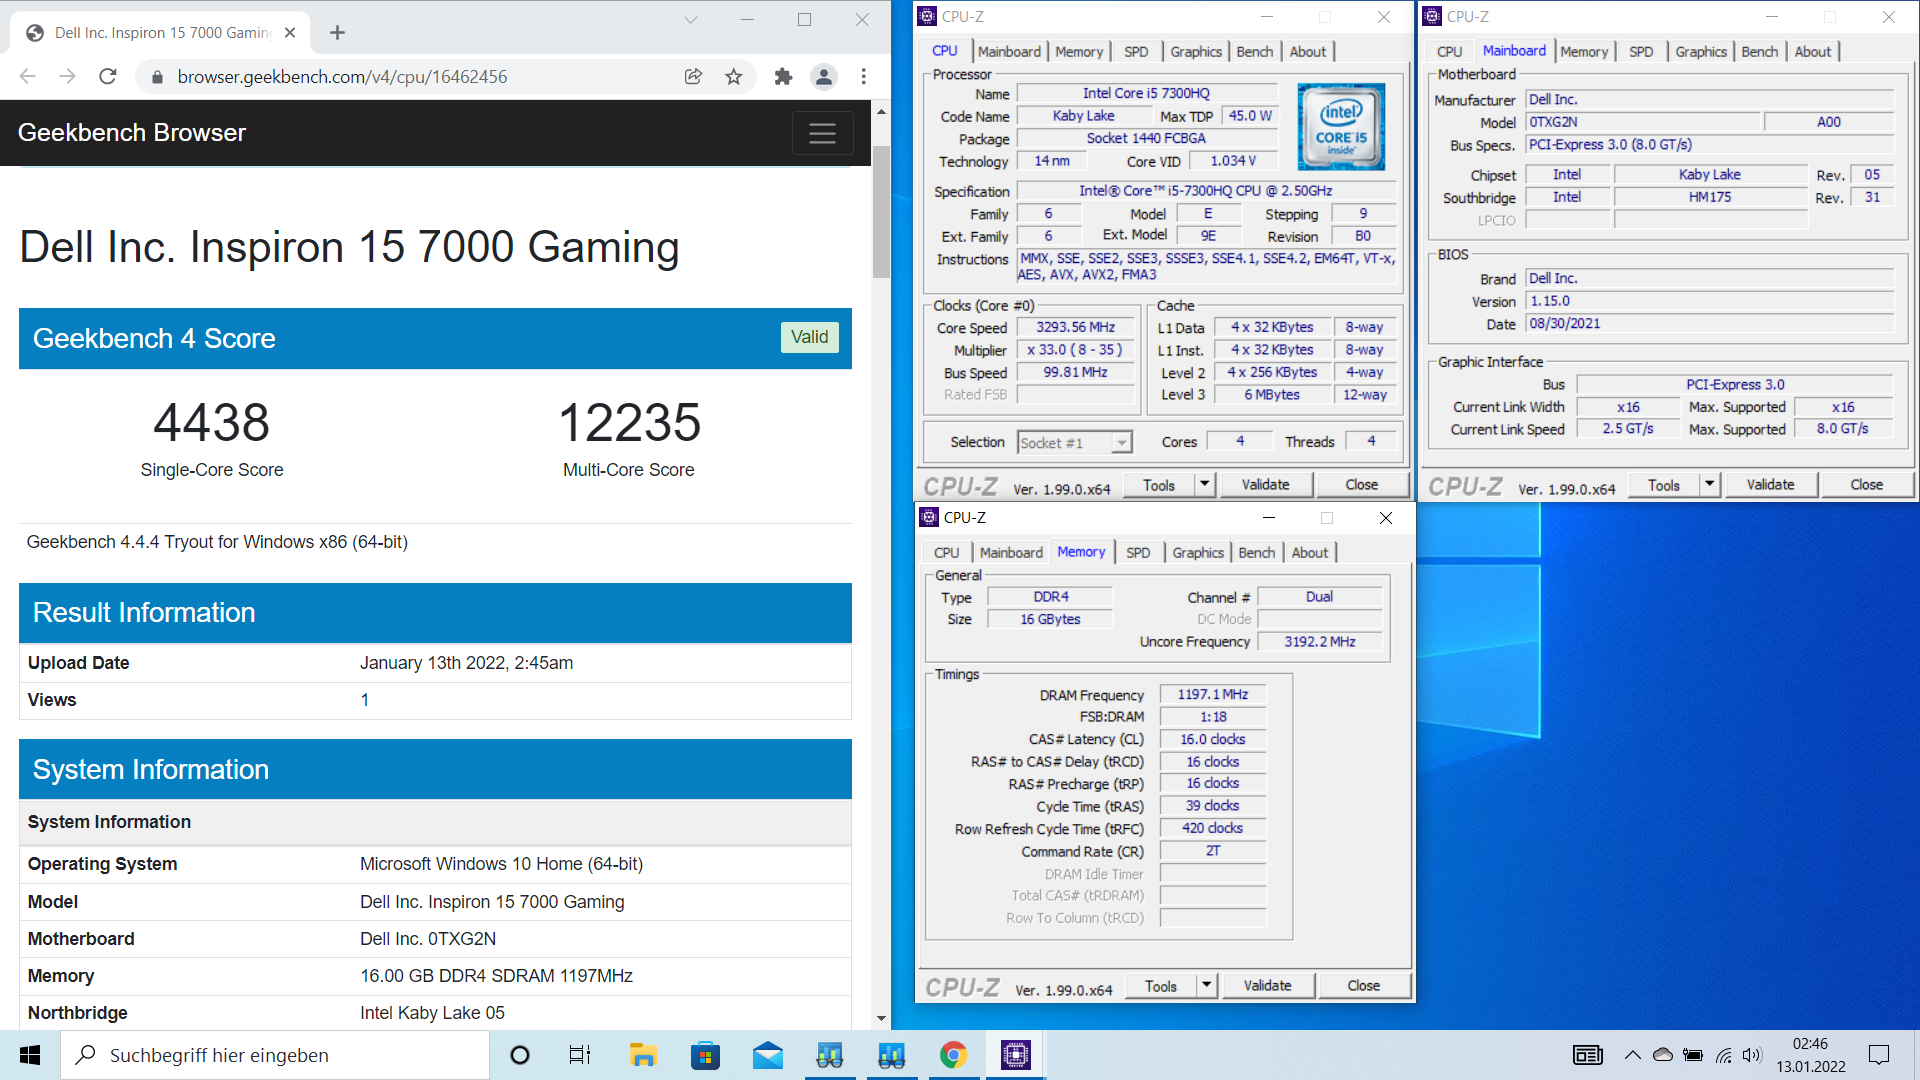
Task: Open the About tab in the Memory CPU-Z window
Action: pyautogui.click(x=1309, y=553)
